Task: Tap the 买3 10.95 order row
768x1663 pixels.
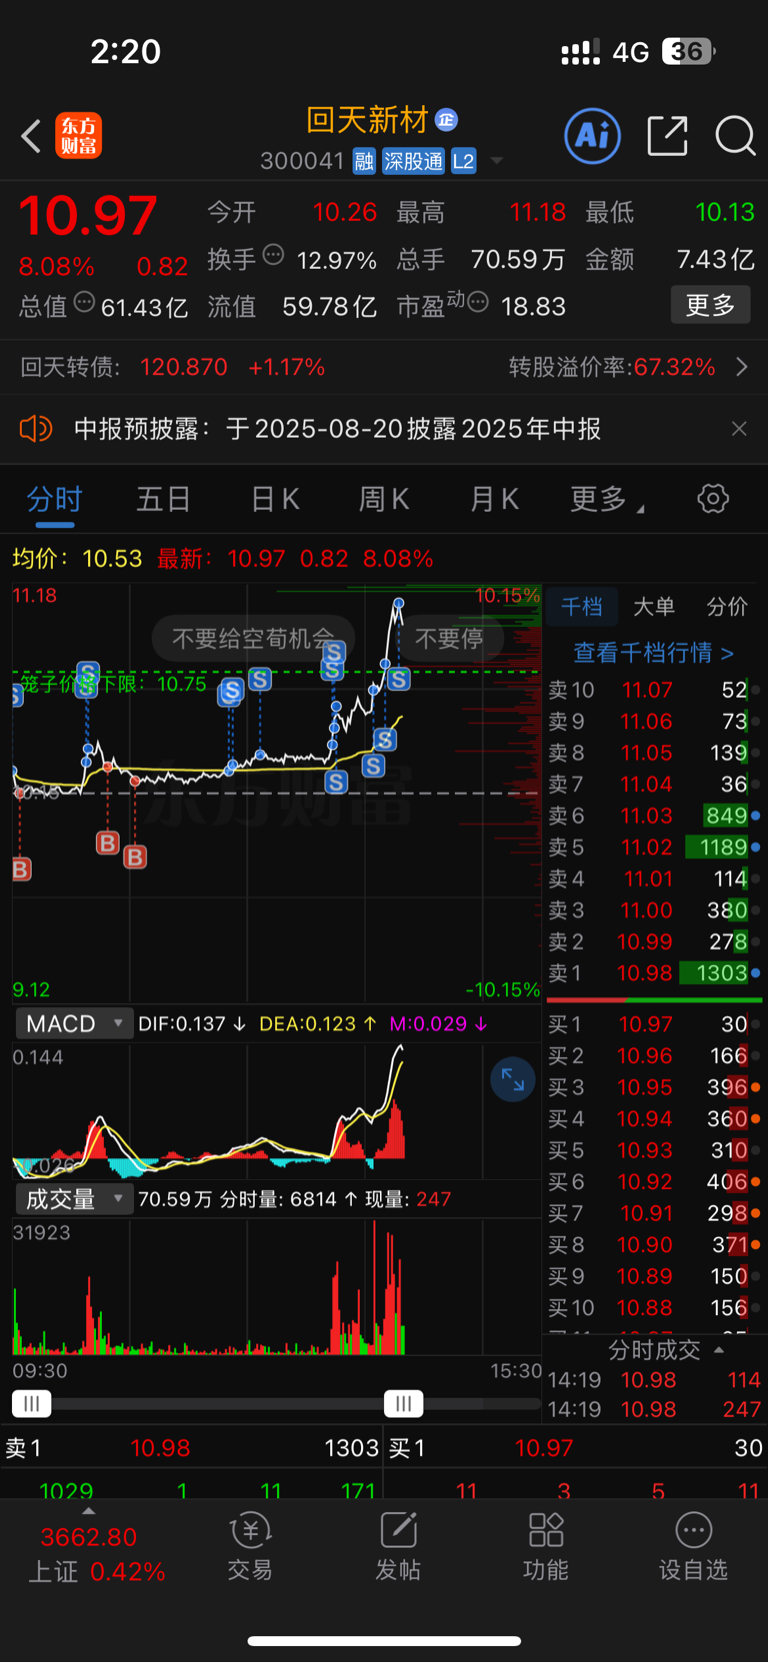Action: 654,1087
